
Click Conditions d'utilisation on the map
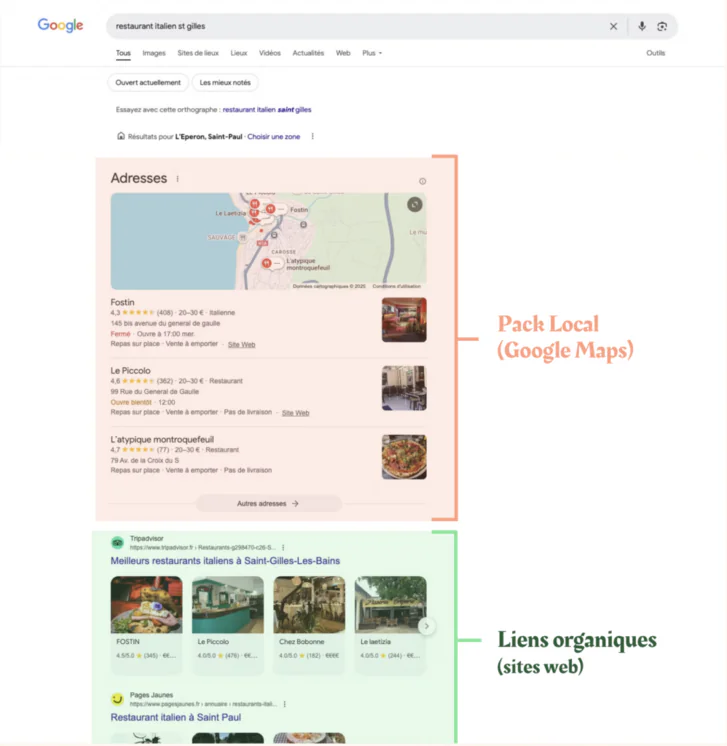click(397, 286)
